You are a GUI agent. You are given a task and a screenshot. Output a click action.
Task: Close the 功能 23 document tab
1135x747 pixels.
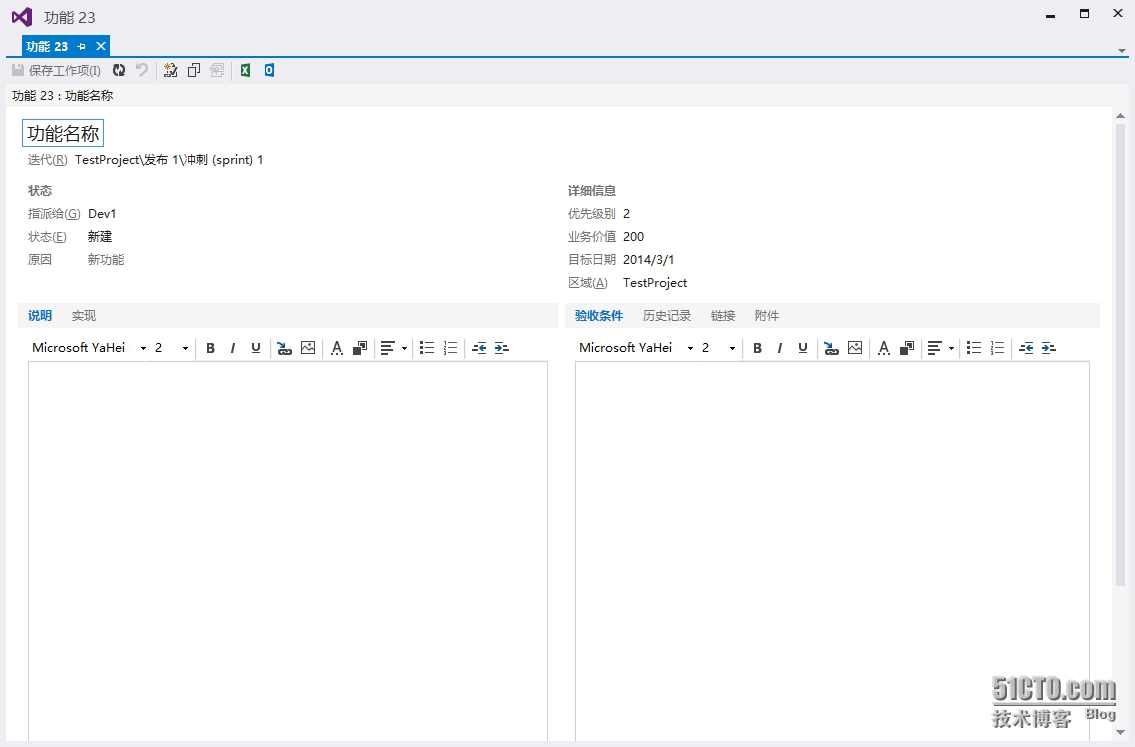point(101,46)
